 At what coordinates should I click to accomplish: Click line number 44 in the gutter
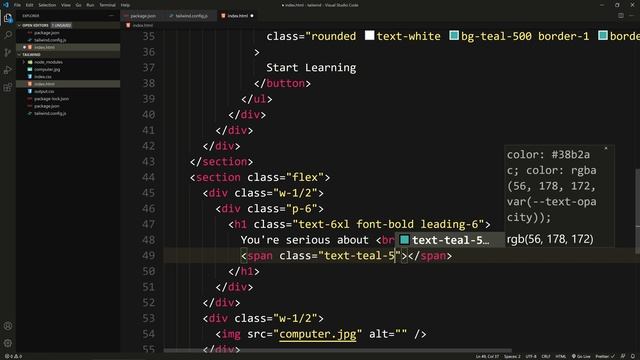click(x=149, y=178)
